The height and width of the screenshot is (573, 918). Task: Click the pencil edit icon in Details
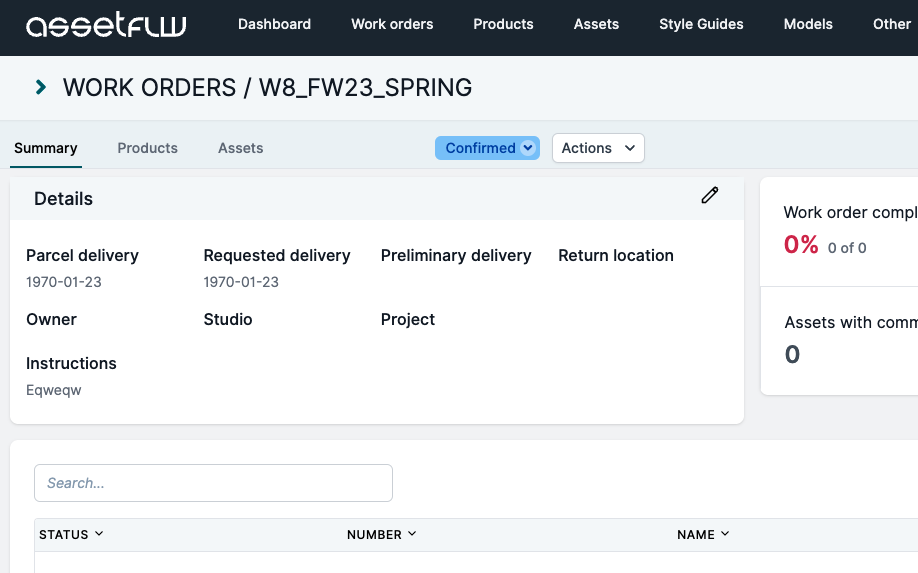tap(710, 195)
